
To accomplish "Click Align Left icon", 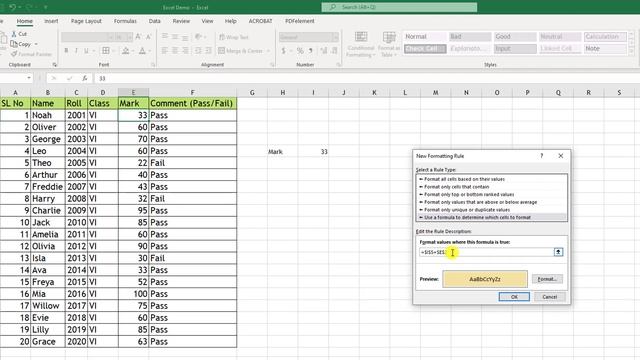I will pos(165,51).
